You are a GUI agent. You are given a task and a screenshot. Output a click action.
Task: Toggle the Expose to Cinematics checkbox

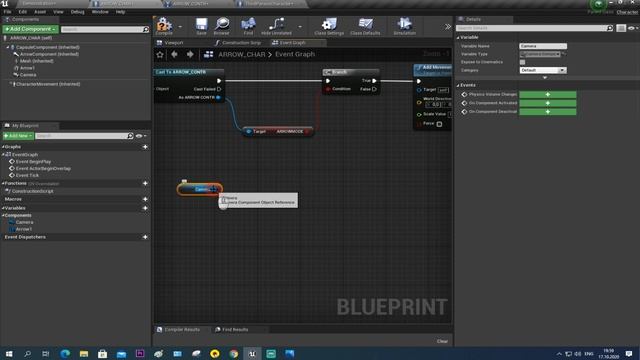pyautogui.click(x=522, y=62)
